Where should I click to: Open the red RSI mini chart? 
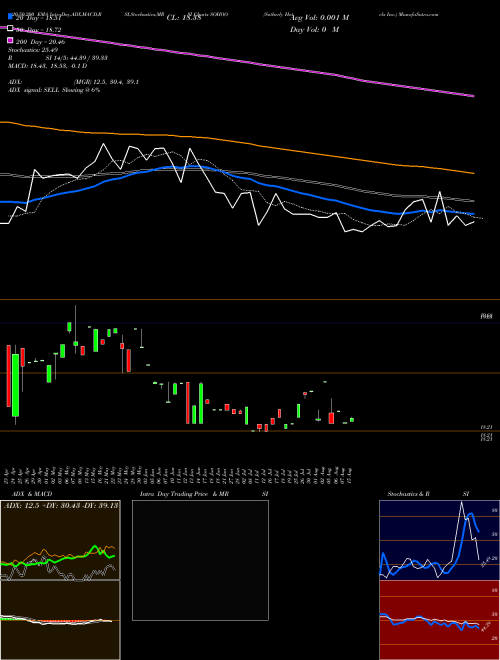[439, 620]
